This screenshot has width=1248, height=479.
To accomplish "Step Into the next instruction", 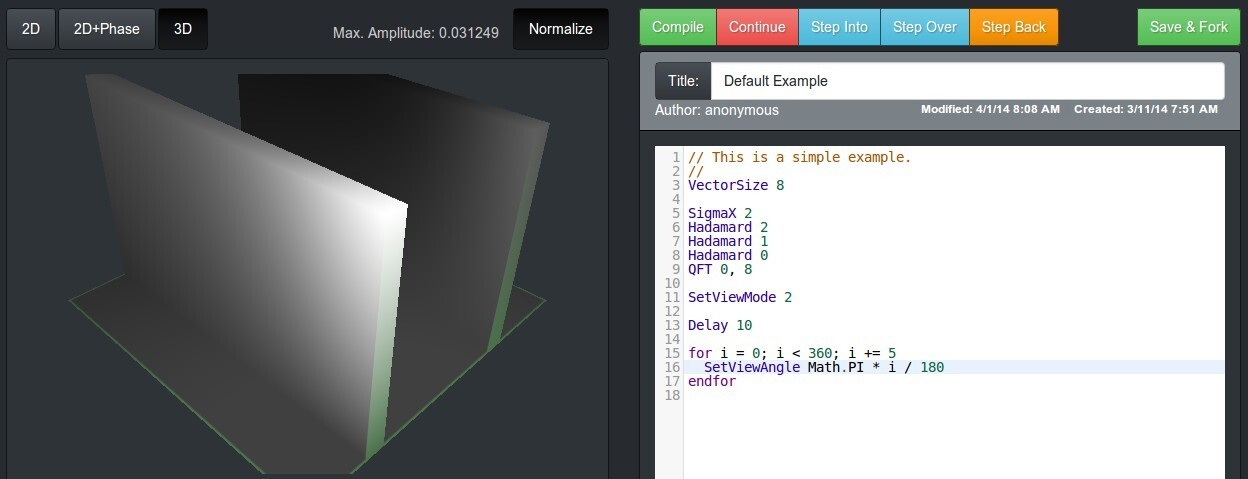I will point(839,27).
